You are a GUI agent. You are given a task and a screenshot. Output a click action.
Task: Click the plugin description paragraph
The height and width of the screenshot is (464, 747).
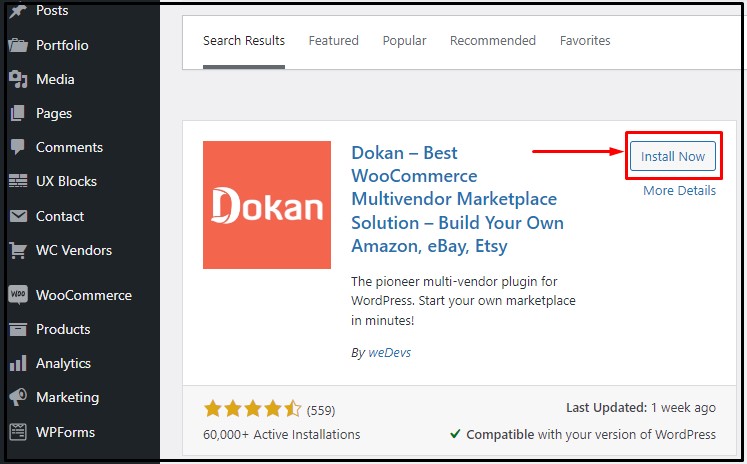point(463,301)
